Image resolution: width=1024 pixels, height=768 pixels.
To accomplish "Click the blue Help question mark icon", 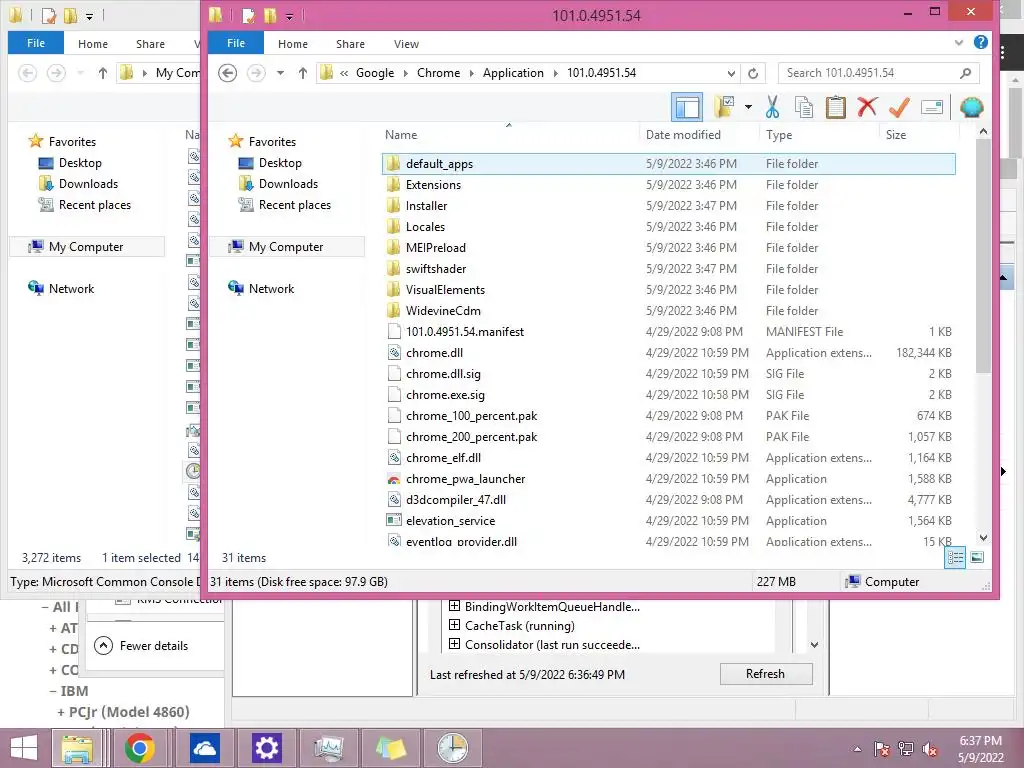I will [980, 42].
